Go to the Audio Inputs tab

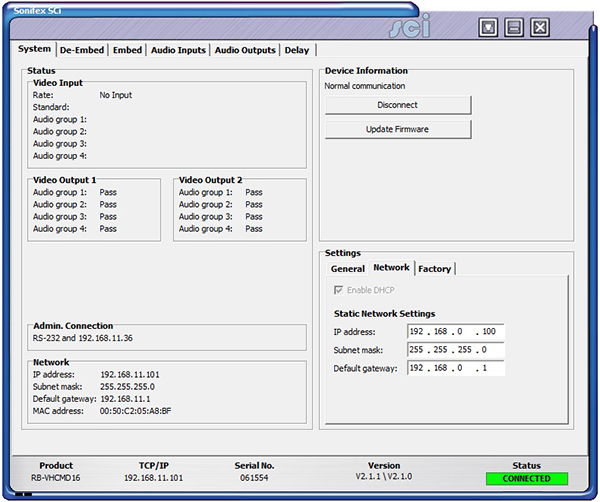pyautogui.click(x=178, y=50)
